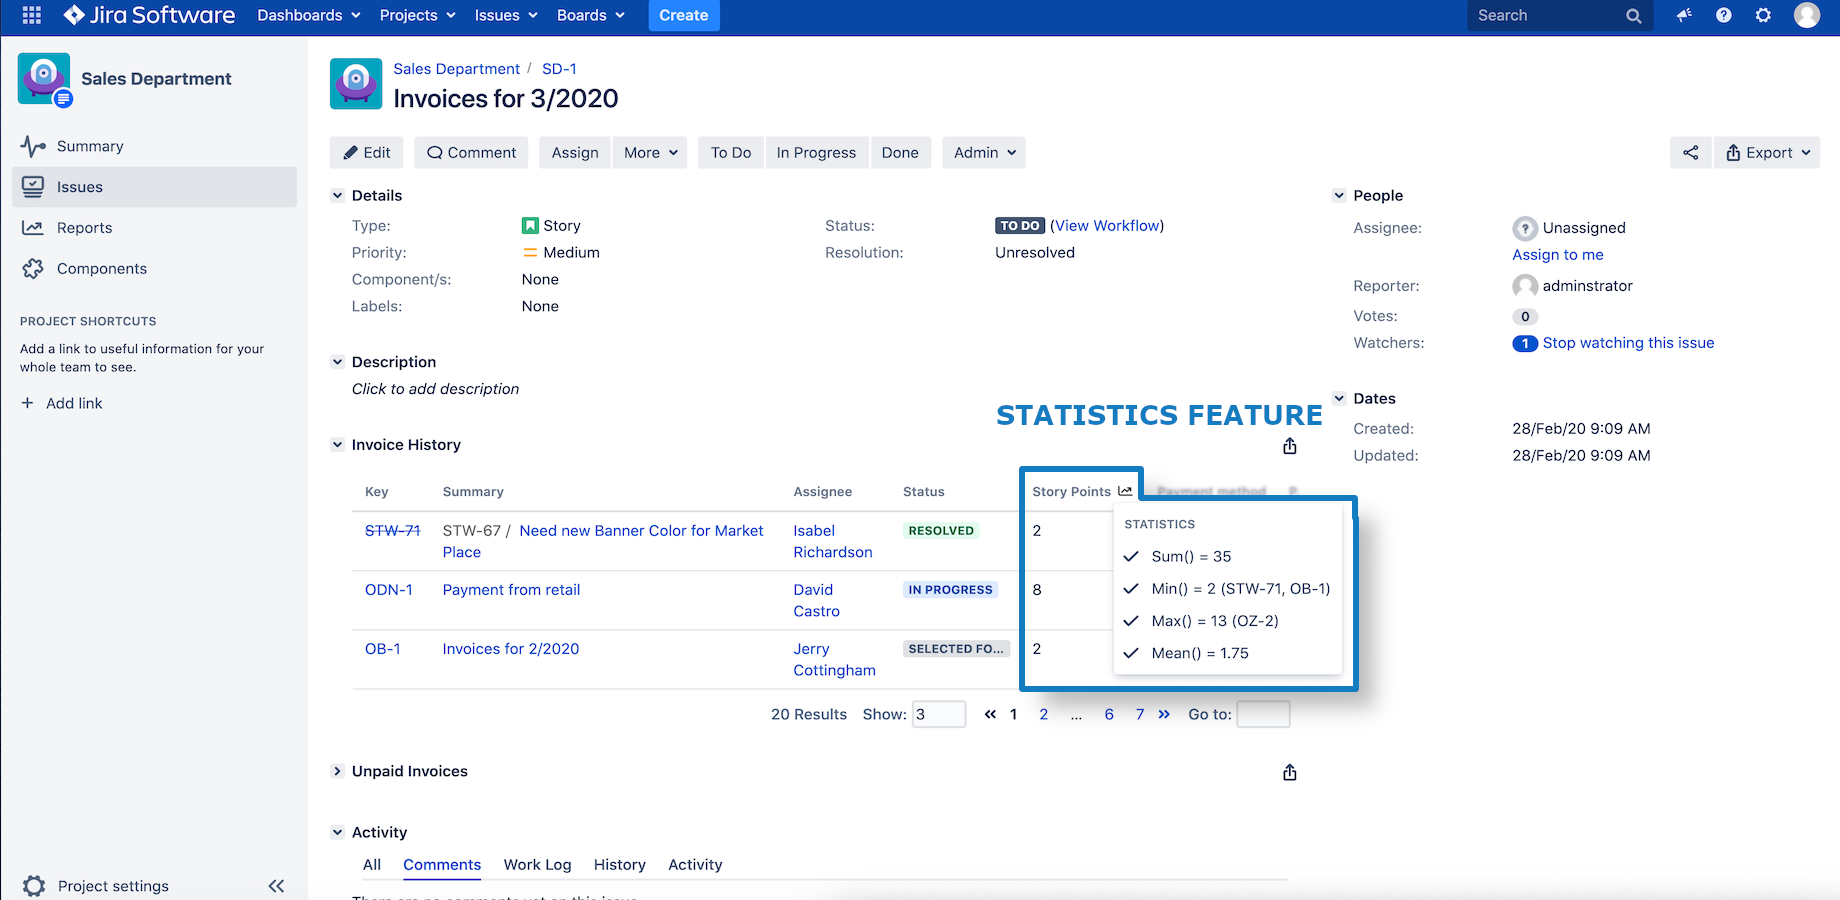The image size is (1840, 900).
Task: Click export icon for Invoice History
Action: pos(1290,446)
